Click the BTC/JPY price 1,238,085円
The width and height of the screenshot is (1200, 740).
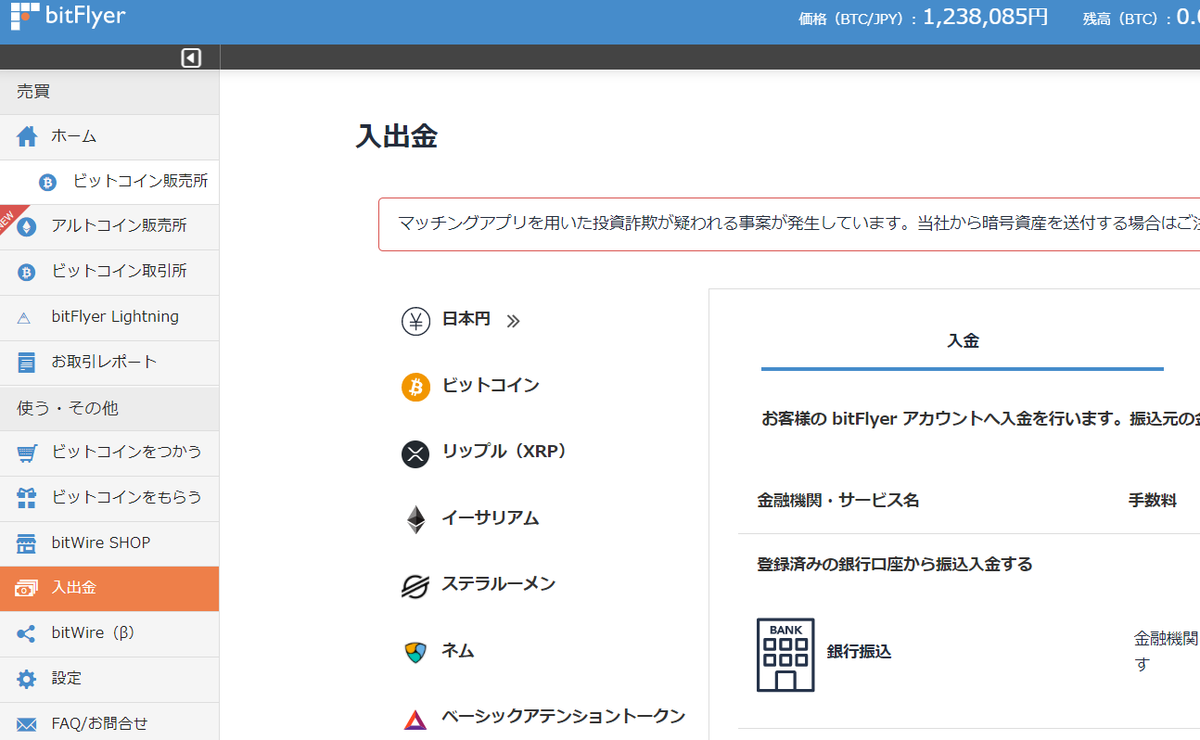[984, 17]
